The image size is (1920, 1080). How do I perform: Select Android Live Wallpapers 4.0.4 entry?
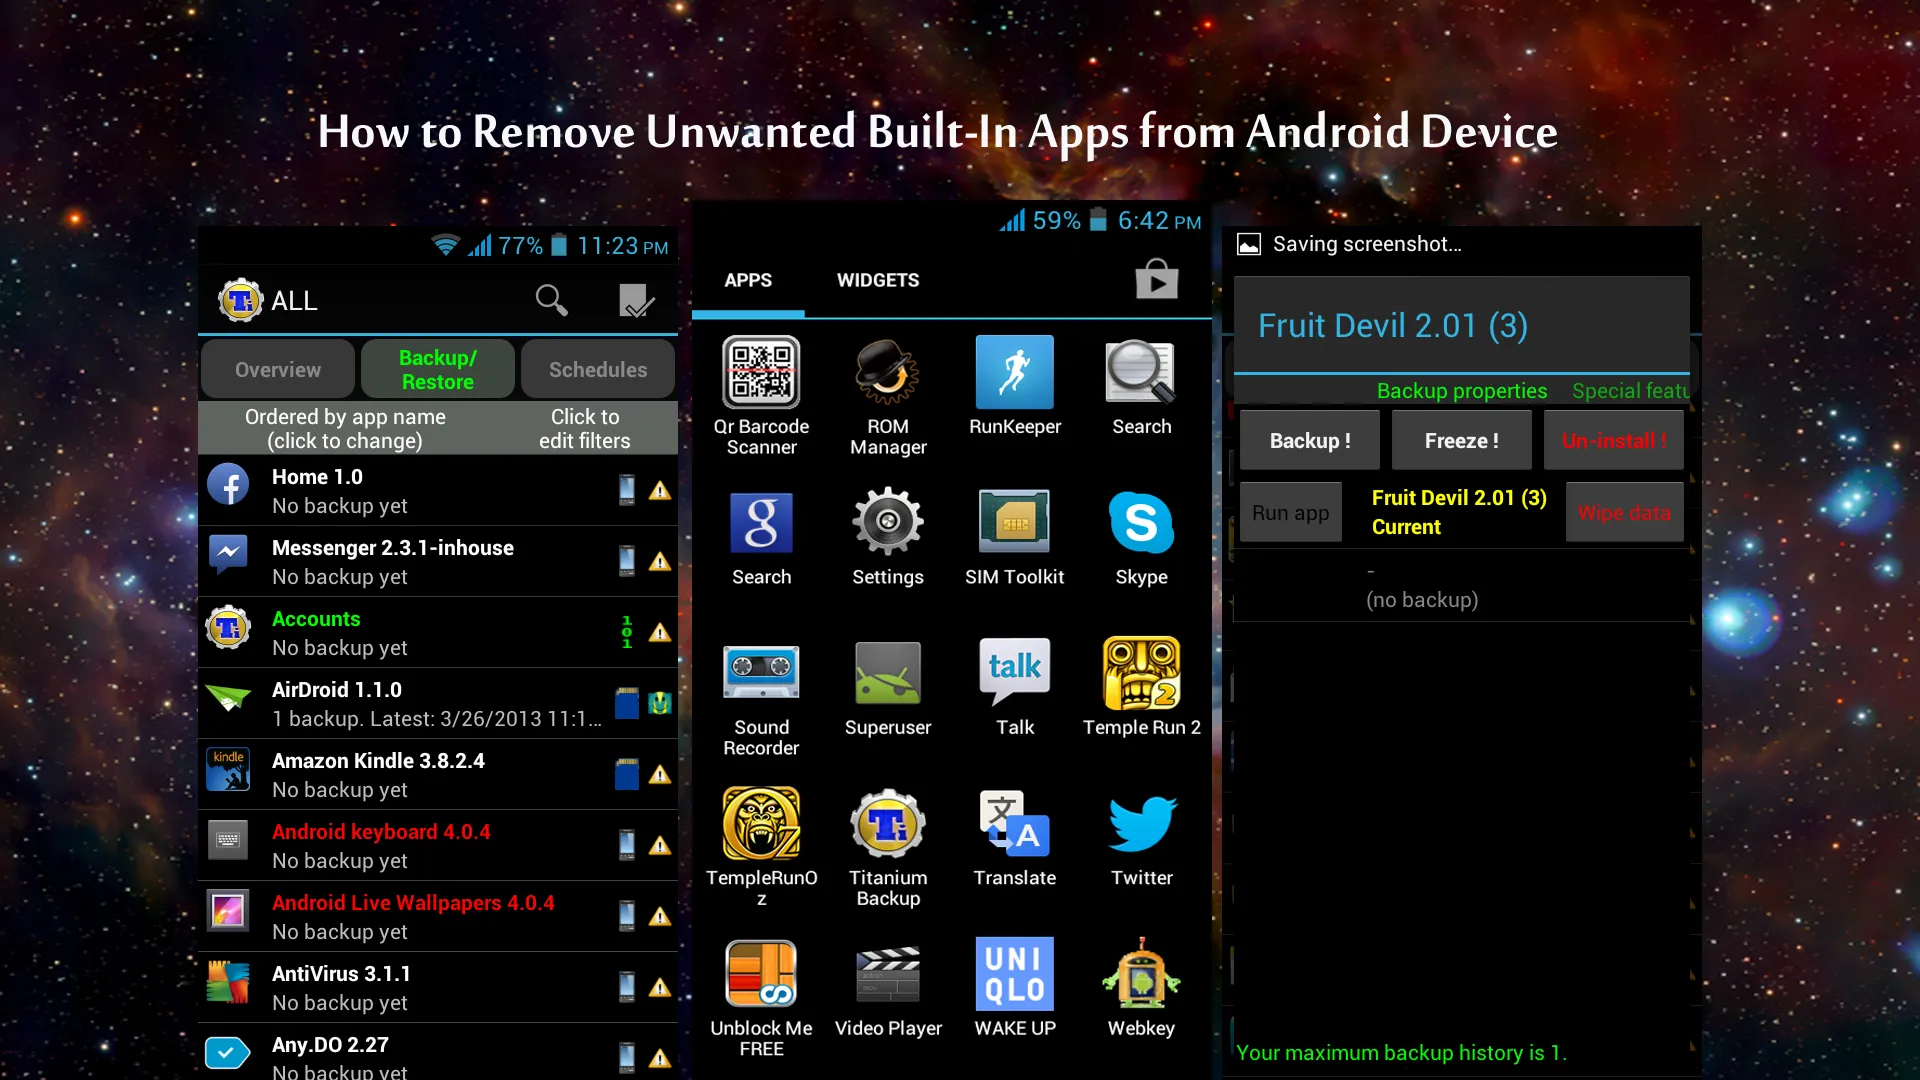(x=438, y=916)
